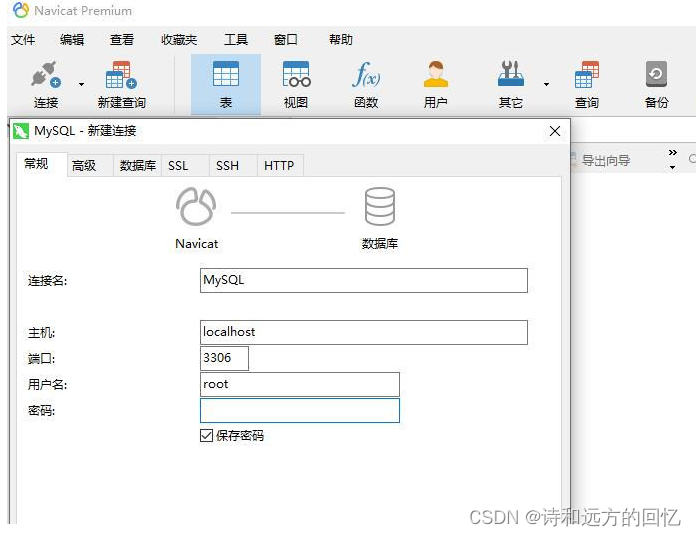Click the 数据库 cylinder icon in the diagram
The height and width of the screenshot is (536, 696).
(380, 206)
